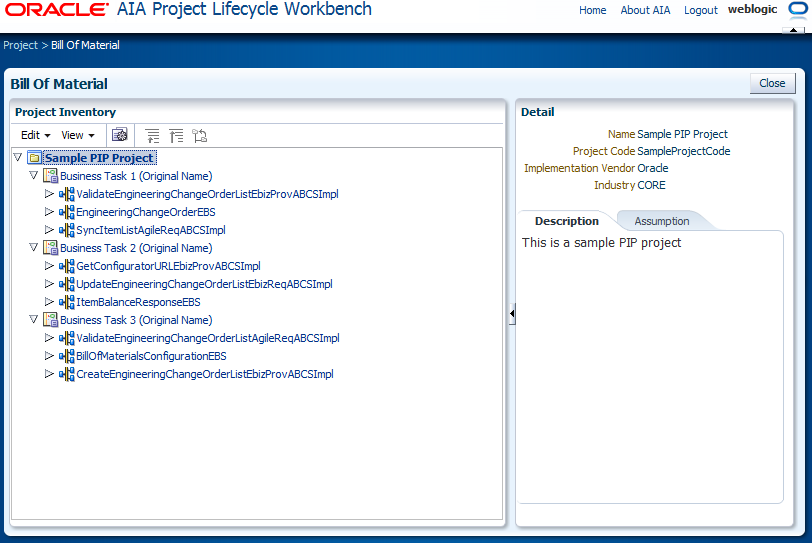Click the Logout link
812x543 pixels.
click(701, 10)
